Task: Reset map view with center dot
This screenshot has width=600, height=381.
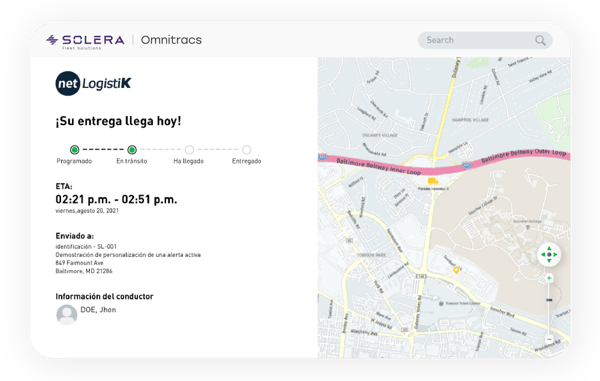Action: click(x=549, y=255)
